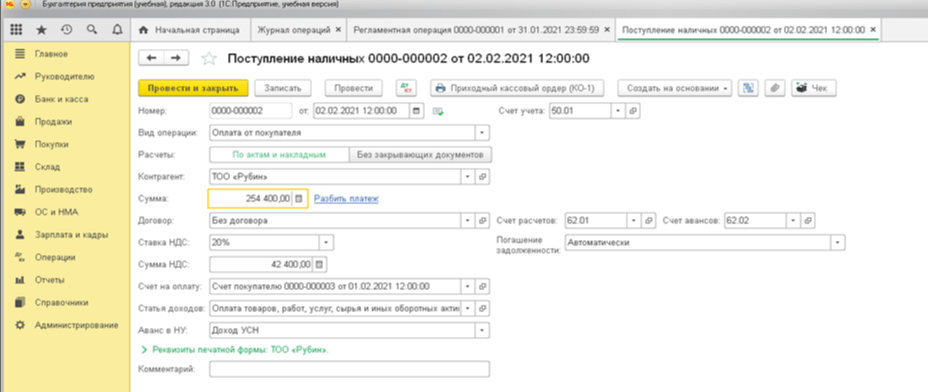This screenshot has width=928, height=392.
Task: Close the Журнал операций tab
Action: (x=338, y=30)
